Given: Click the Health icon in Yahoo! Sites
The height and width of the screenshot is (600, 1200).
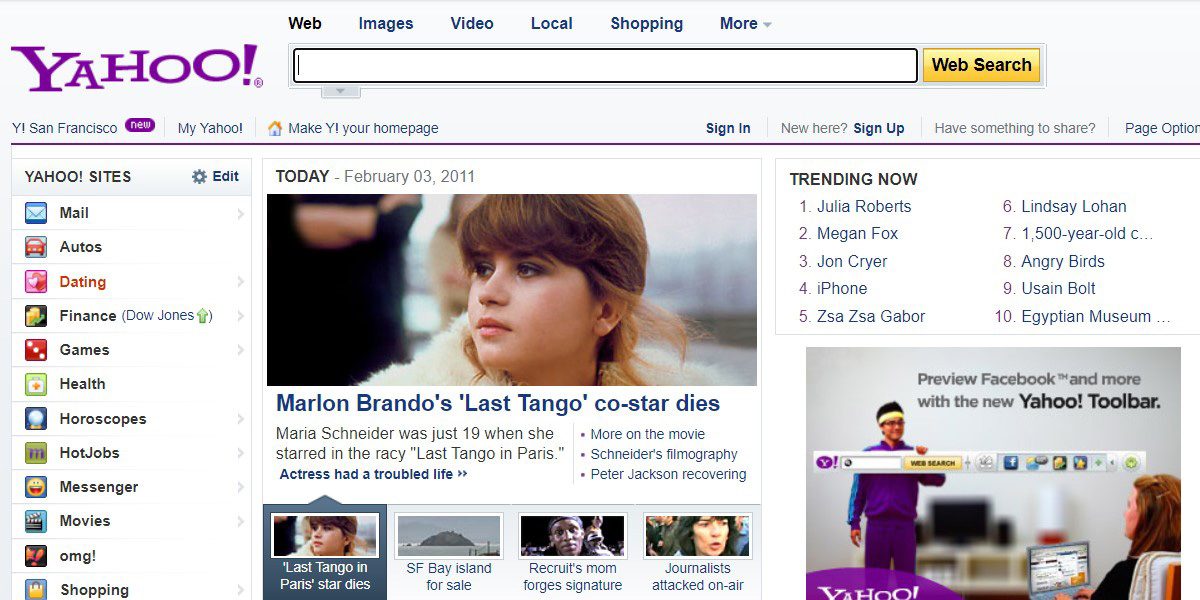Looking at the screenshot, I should (x=36, y=384).
